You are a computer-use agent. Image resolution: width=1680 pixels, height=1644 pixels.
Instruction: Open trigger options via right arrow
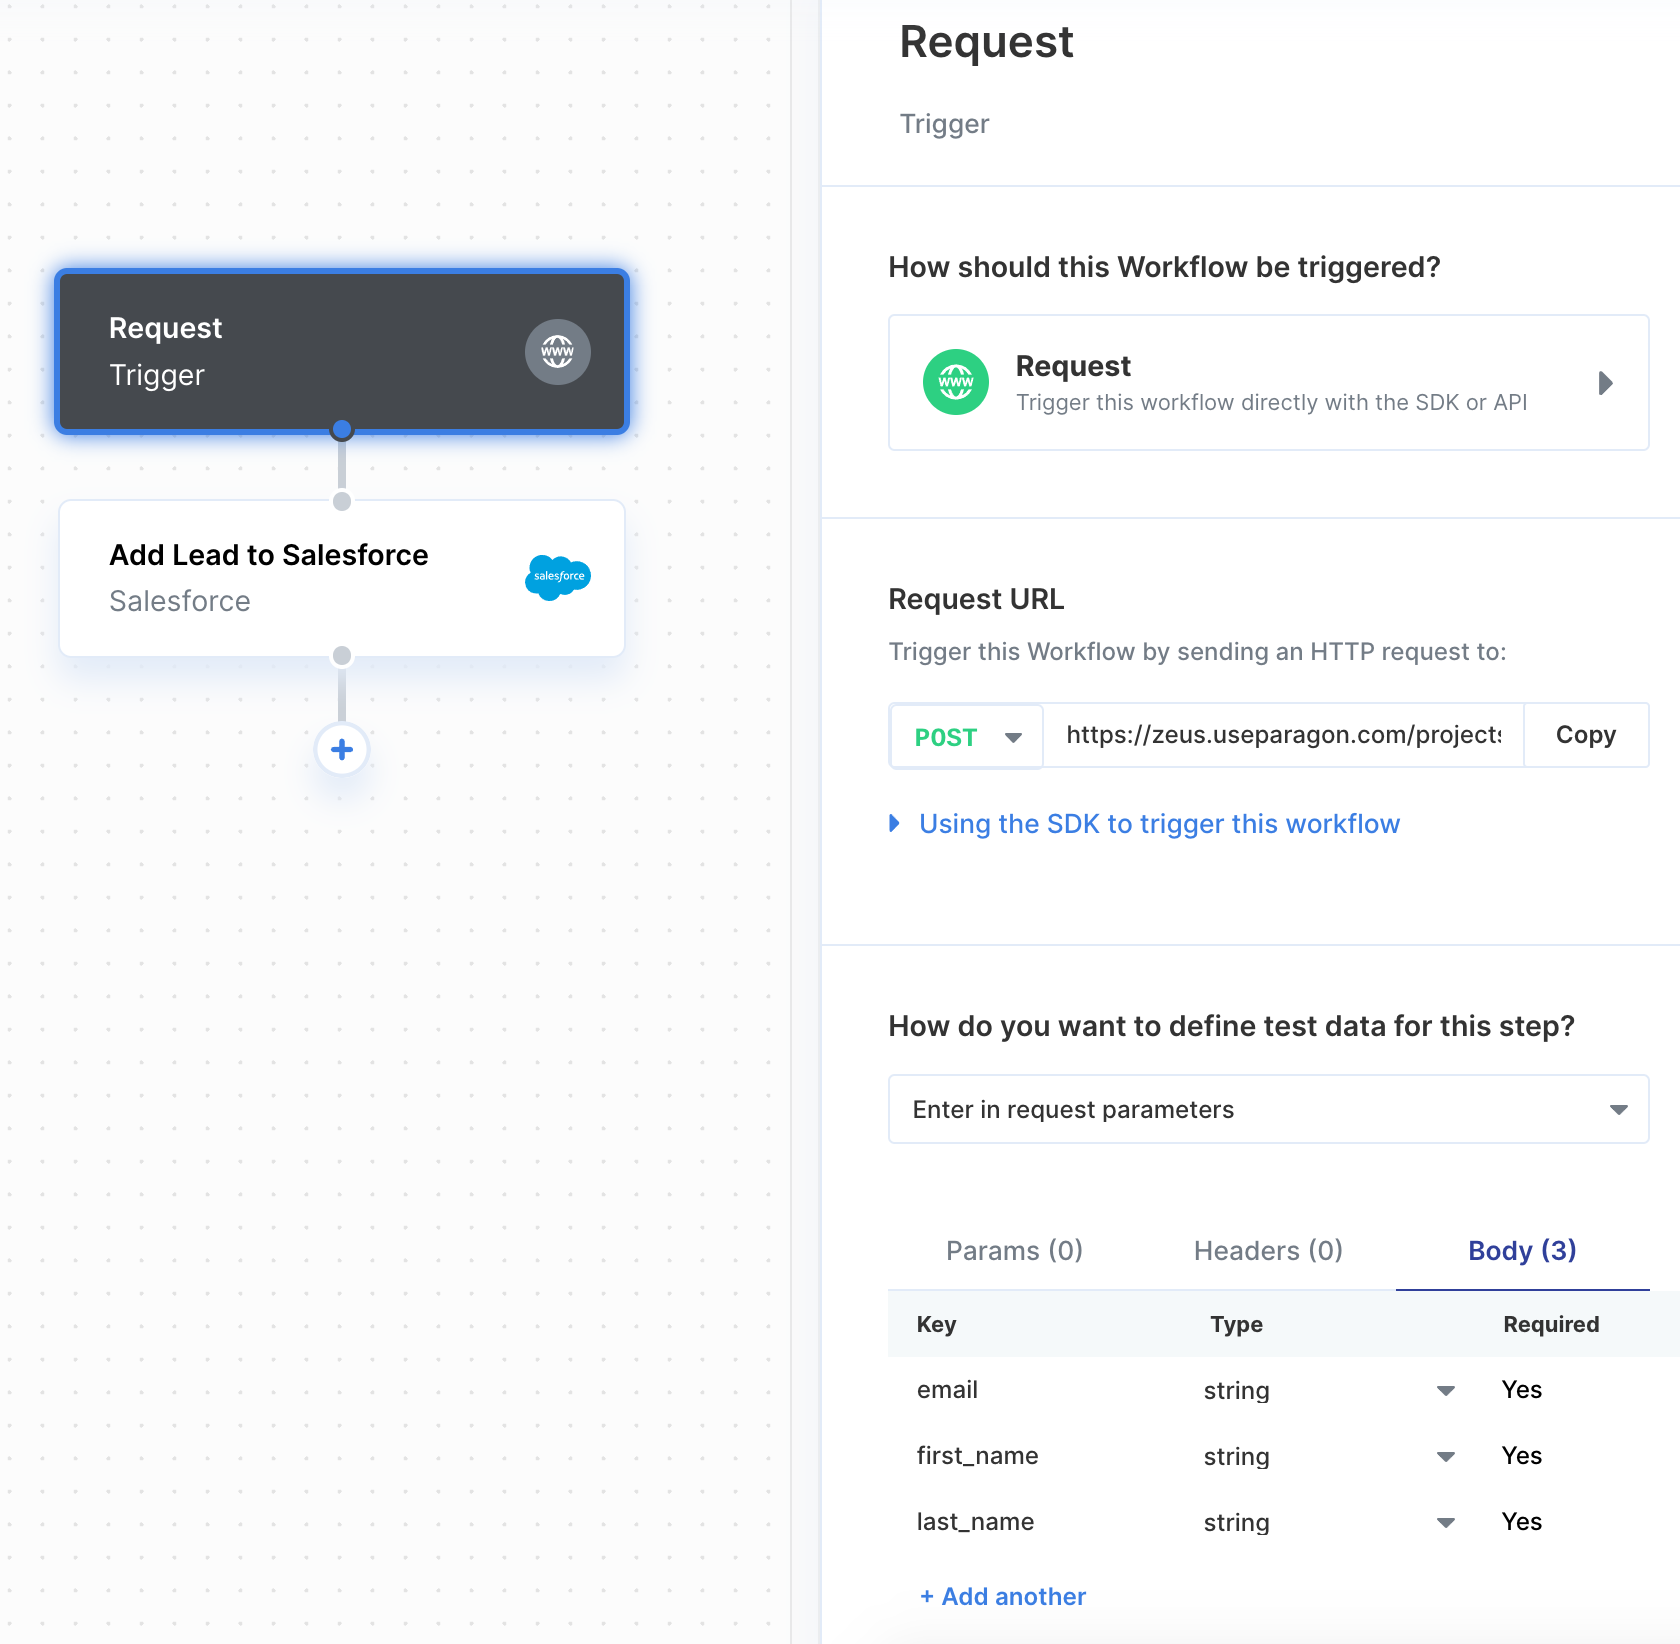(1605, 383)
